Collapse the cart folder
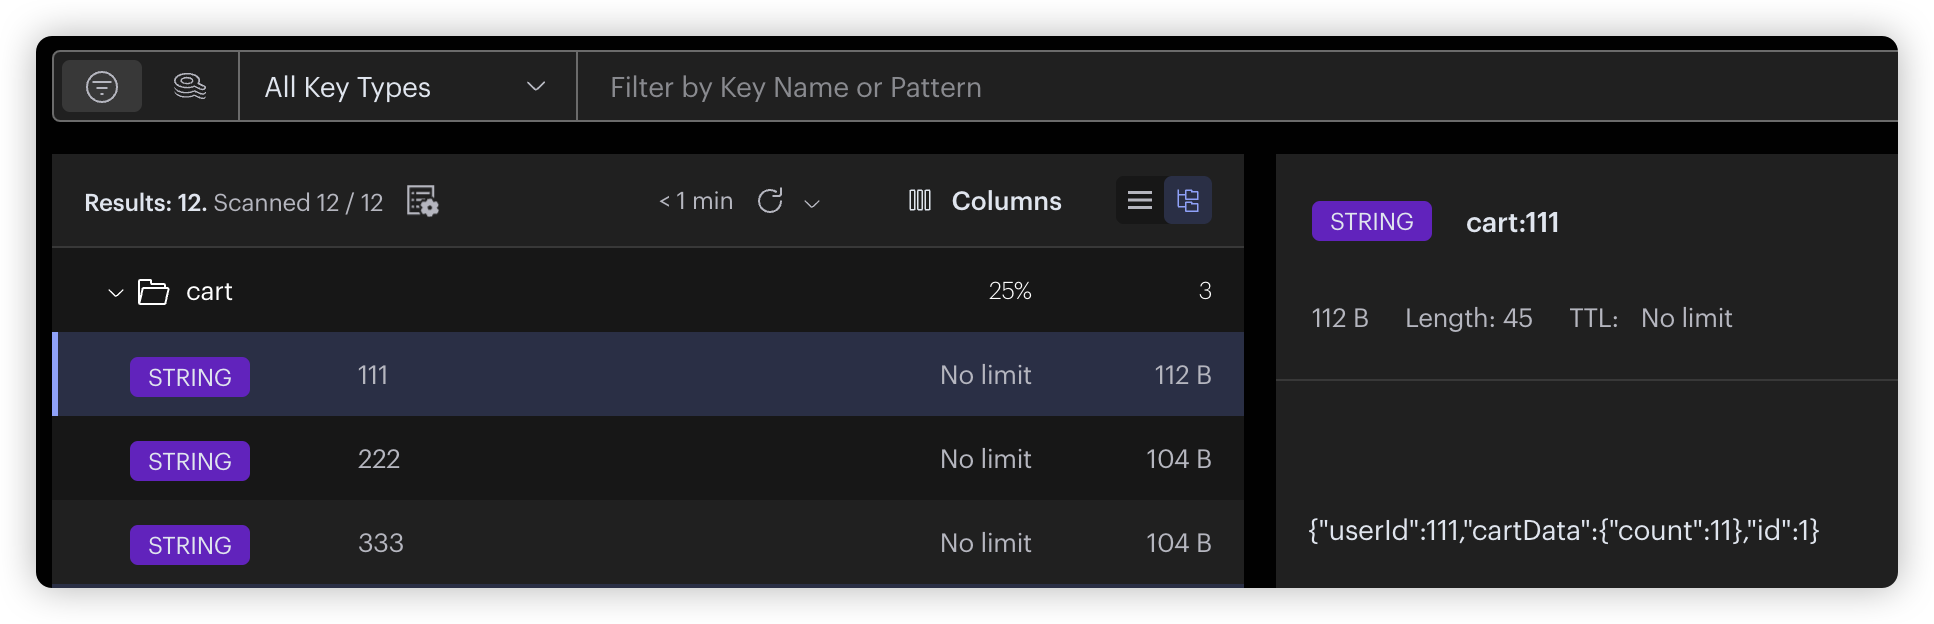 [x=115, y=292]
